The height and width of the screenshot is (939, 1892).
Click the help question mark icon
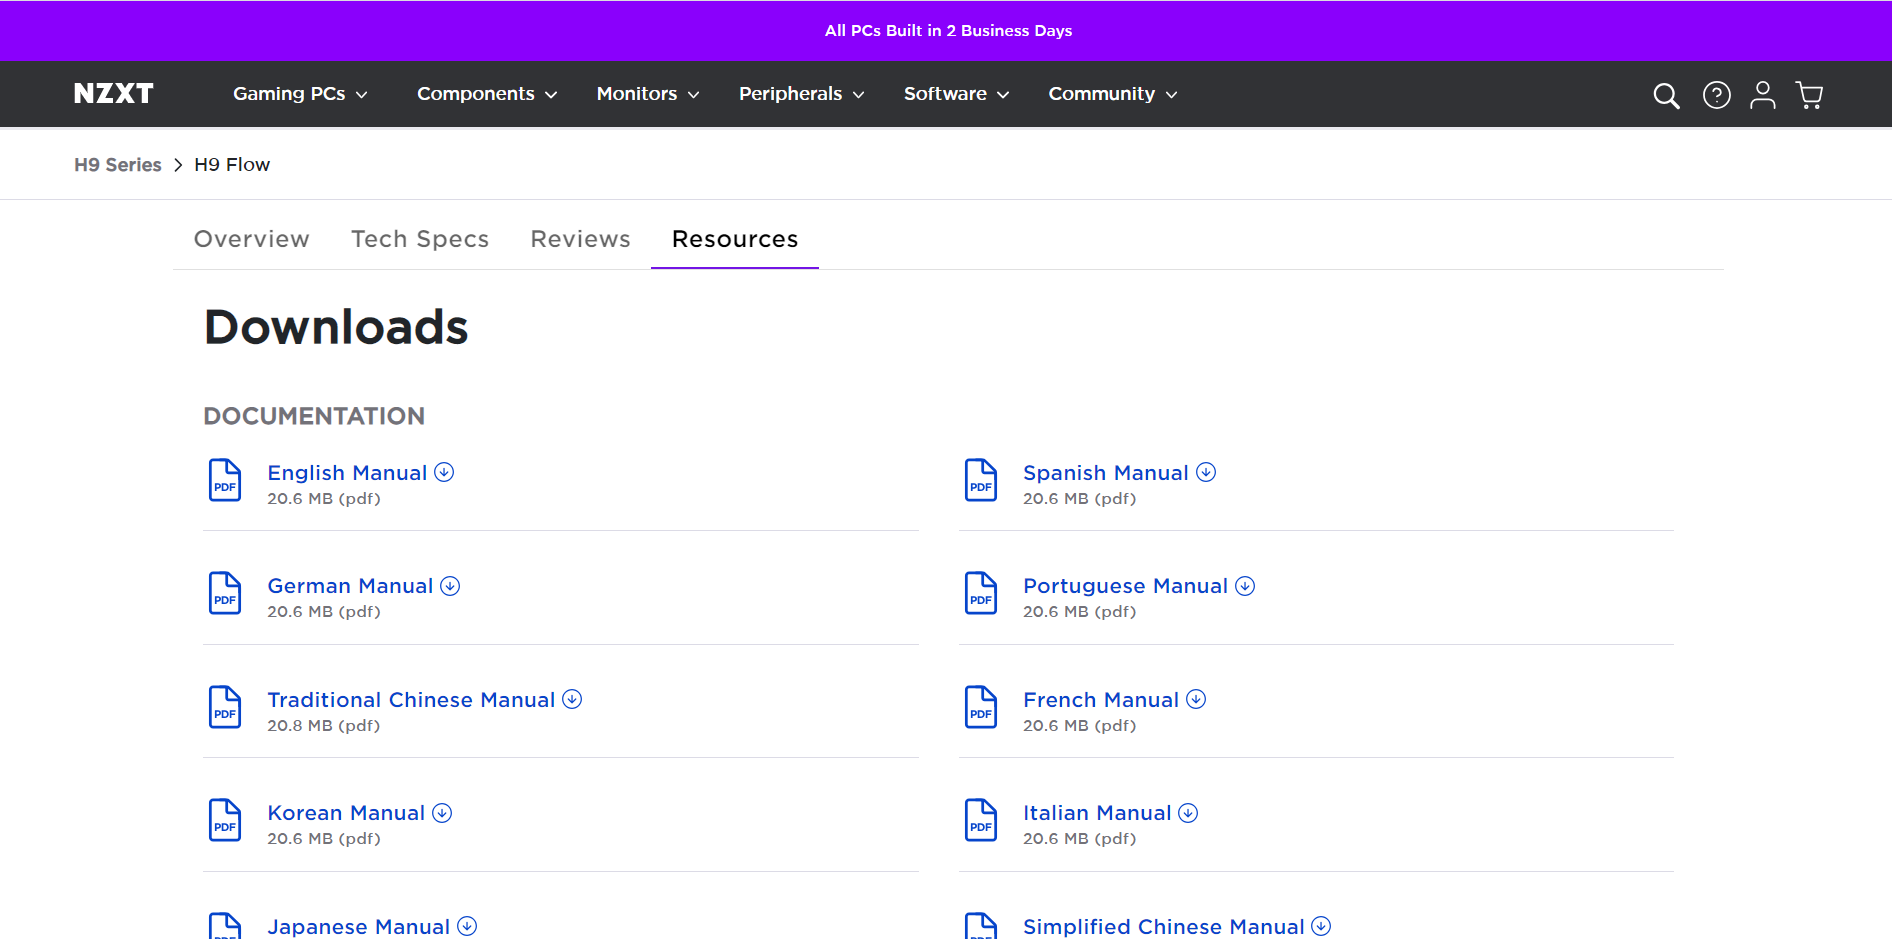(1716, 95)
